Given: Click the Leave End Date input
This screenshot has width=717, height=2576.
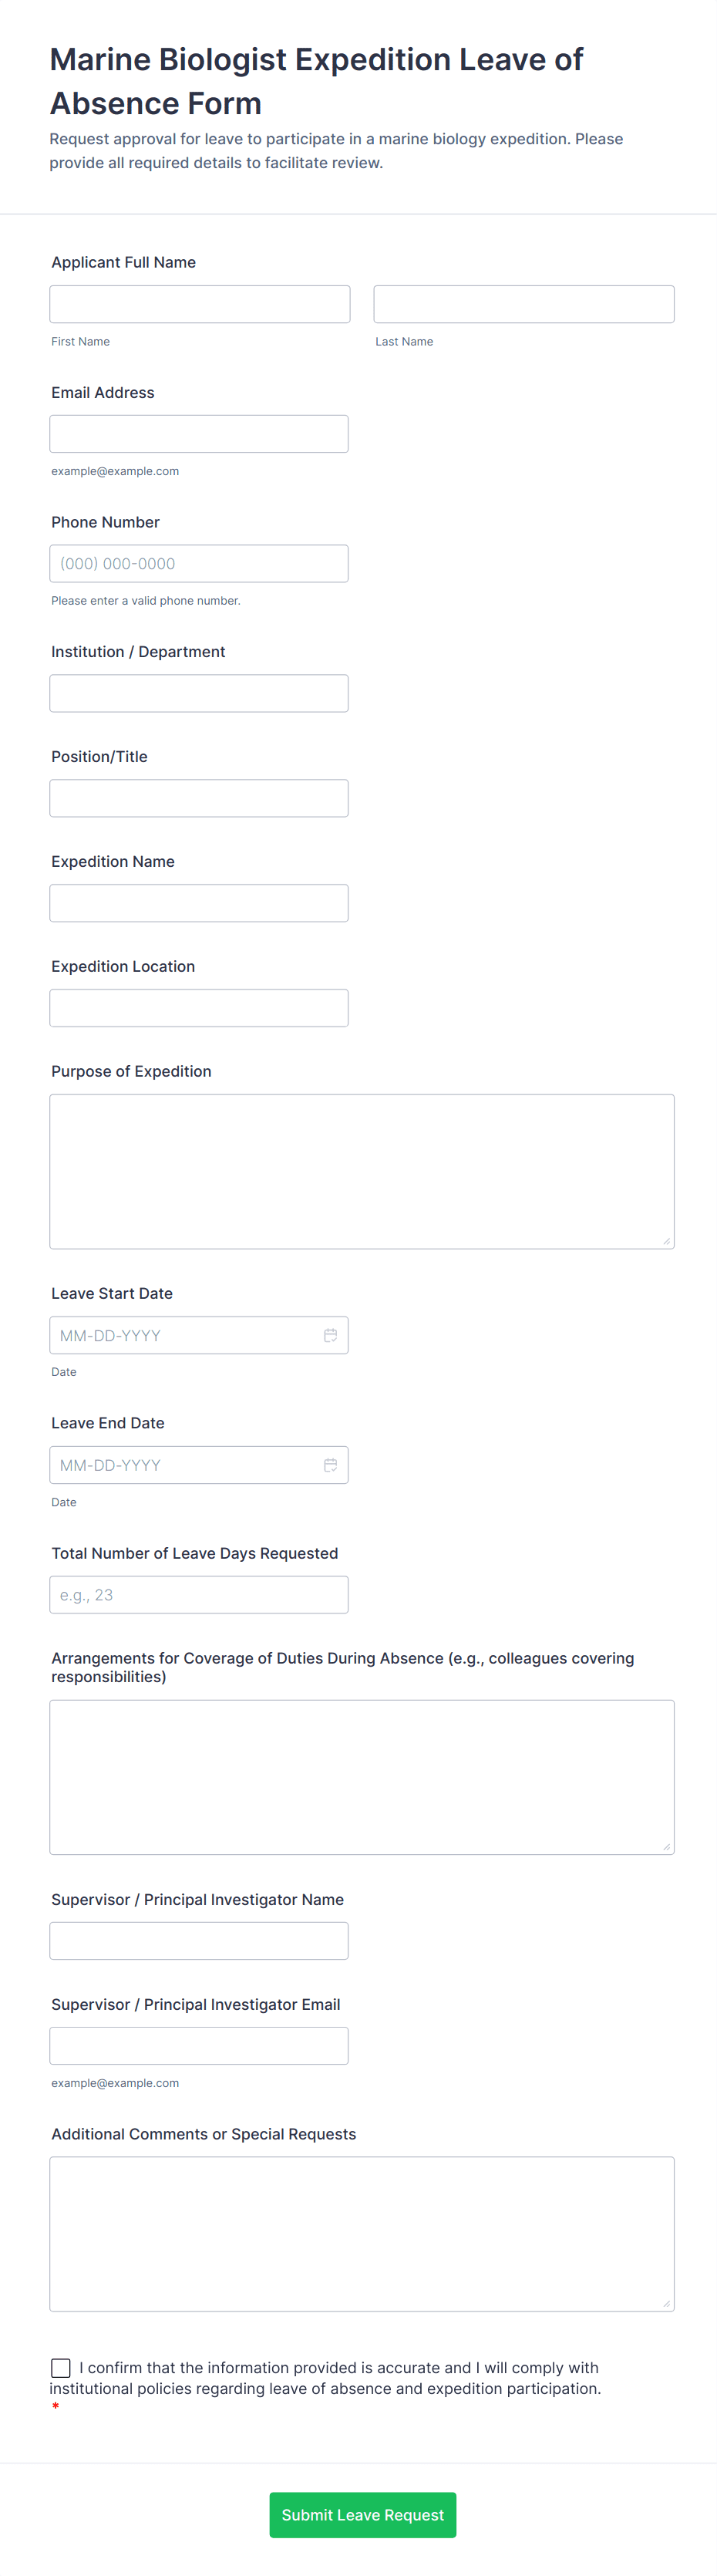Looking at the screenshot, I should tap(185, 1465).
